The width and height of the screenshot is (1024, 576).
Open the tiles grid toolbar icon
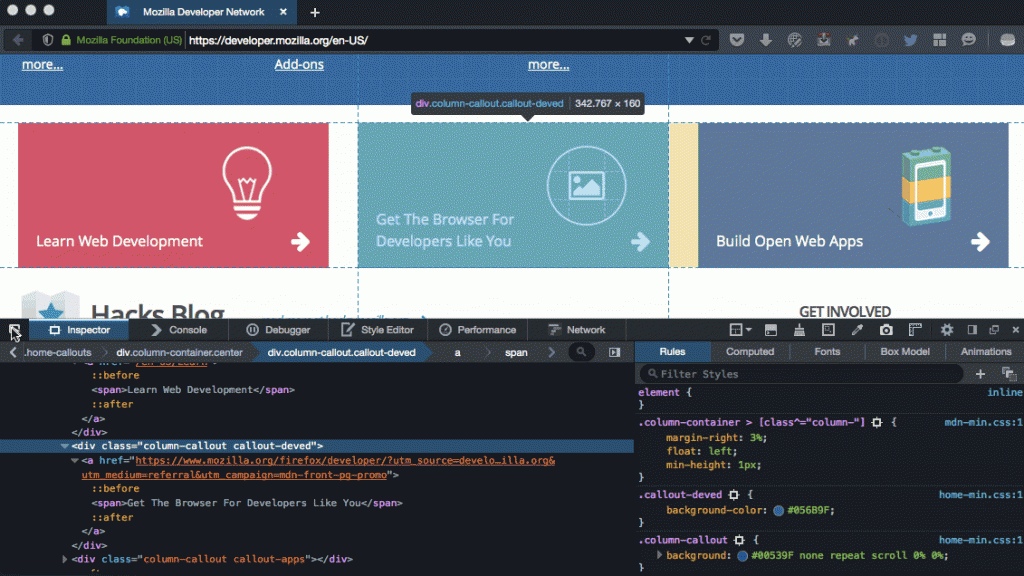(939, 40)
